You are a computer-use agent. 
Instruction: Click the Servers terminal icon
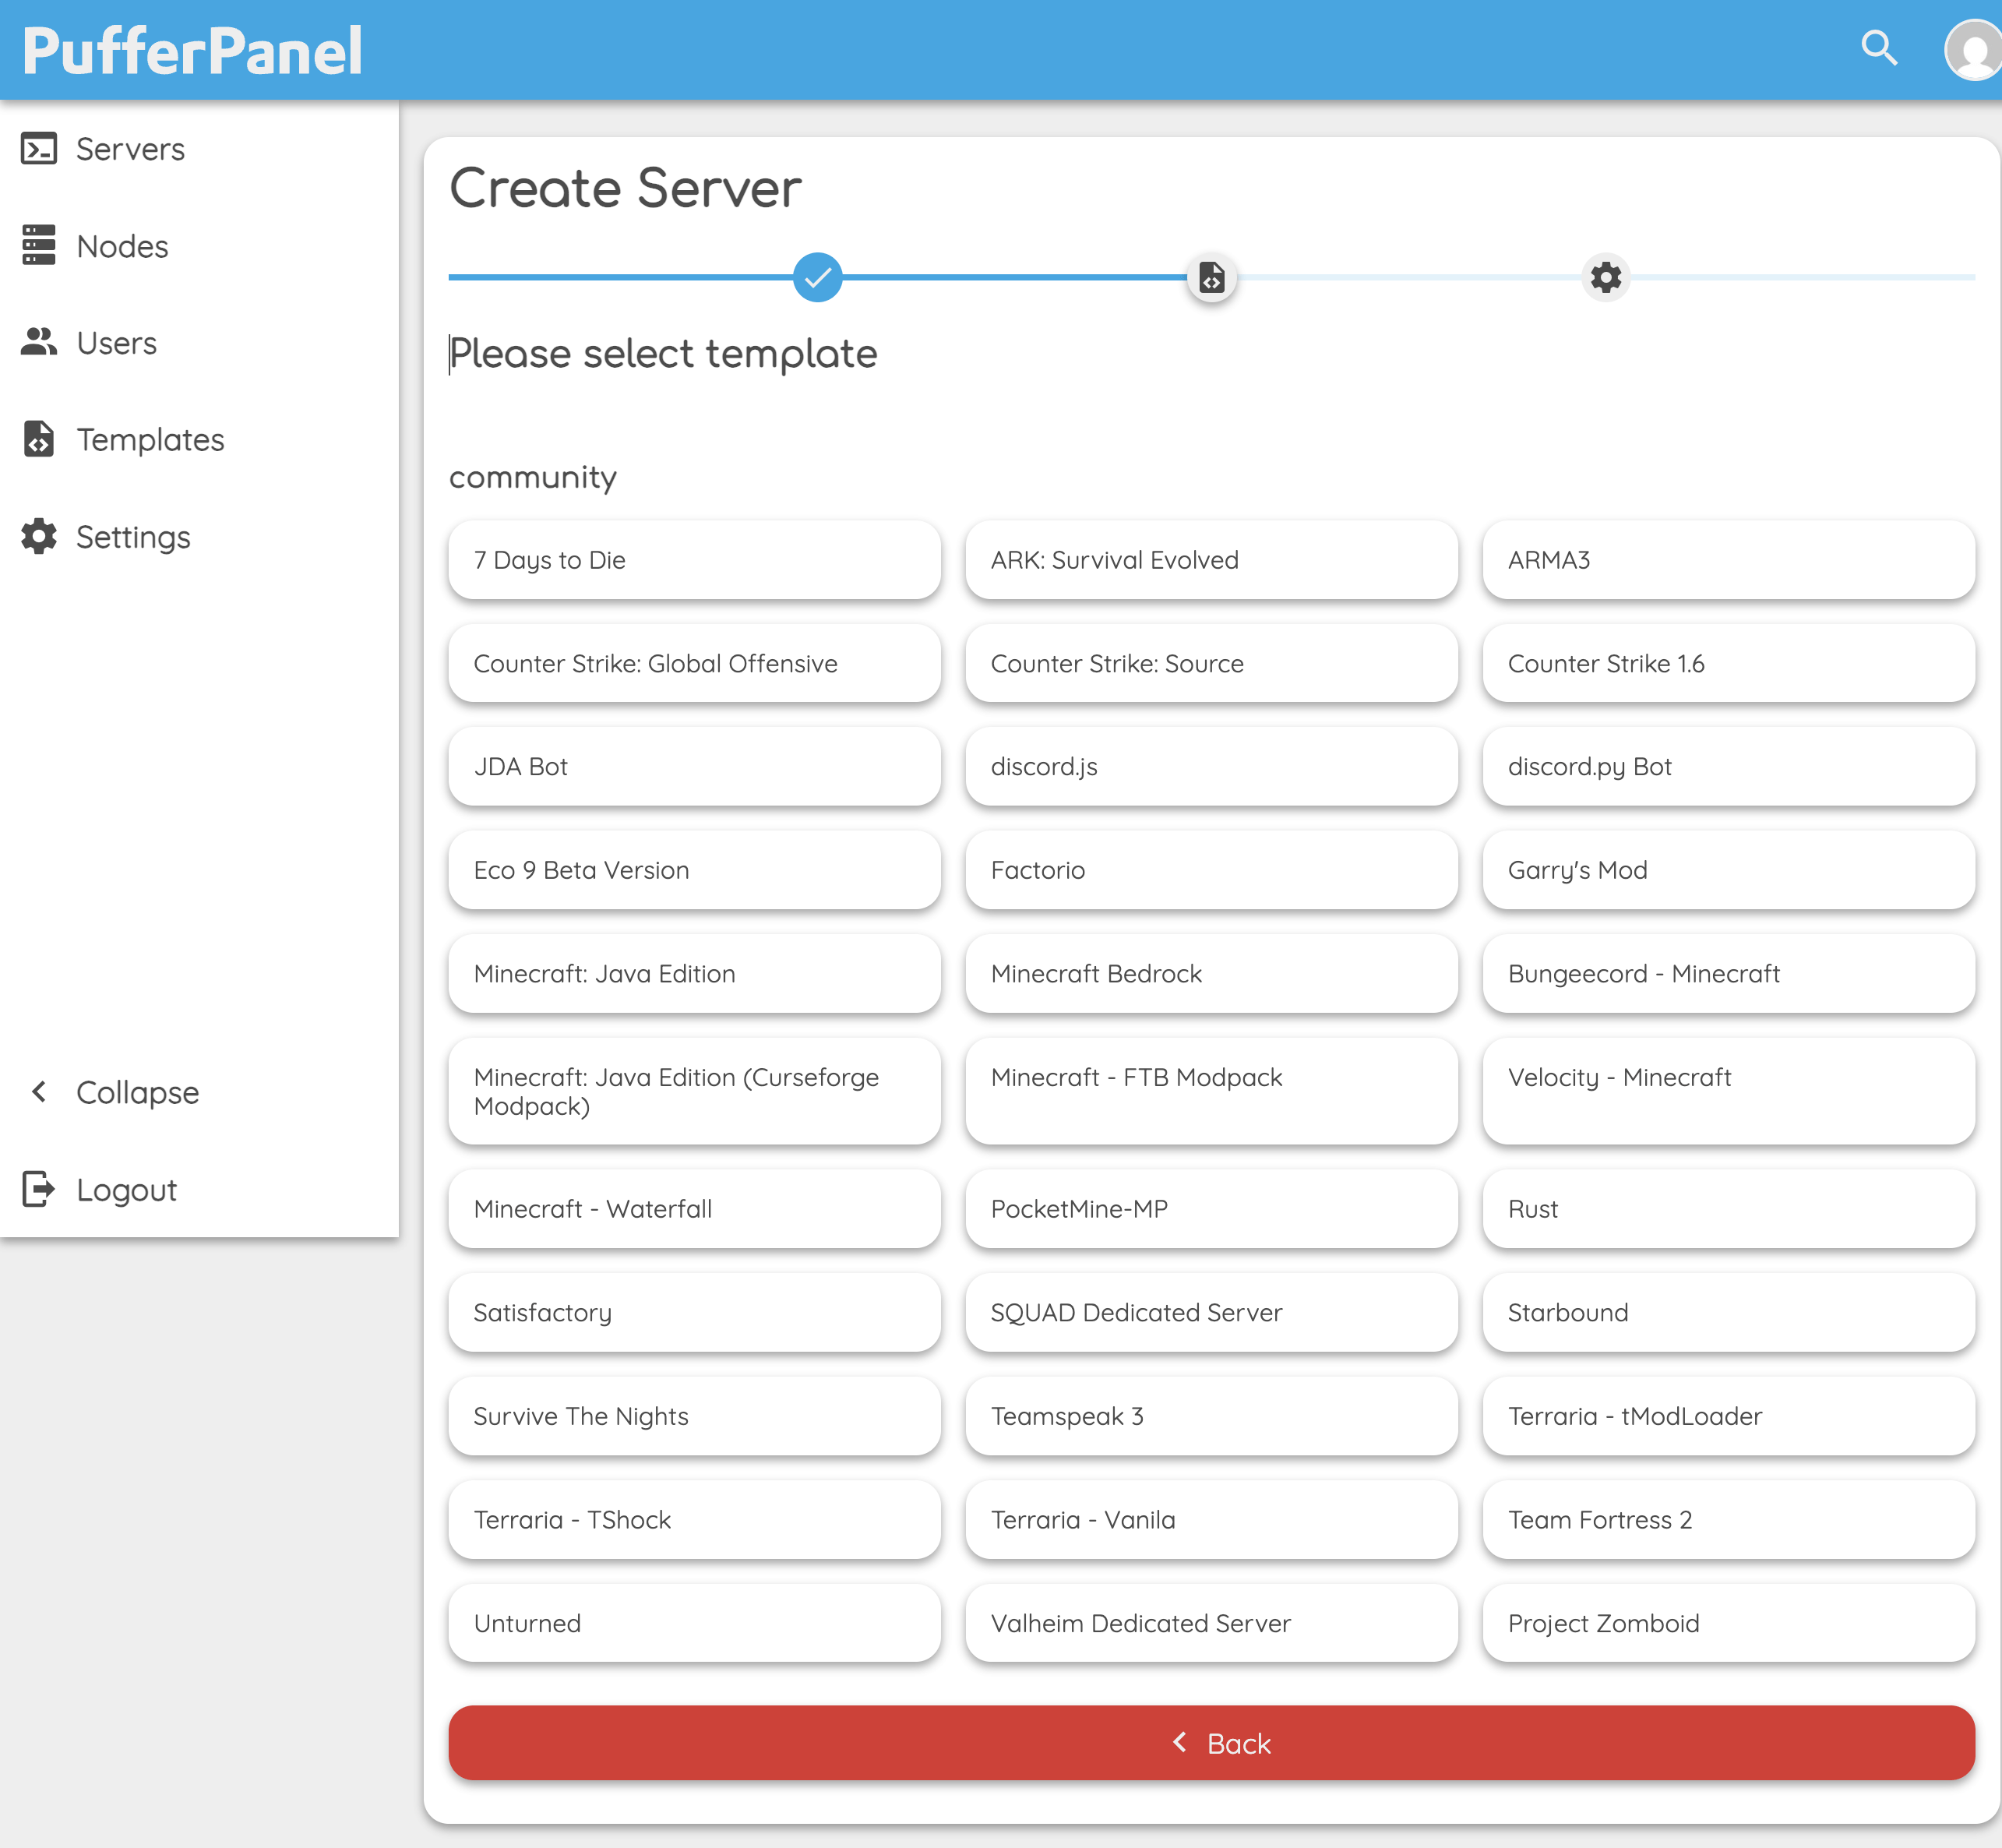pyautogui.click(x=39, y=149)
